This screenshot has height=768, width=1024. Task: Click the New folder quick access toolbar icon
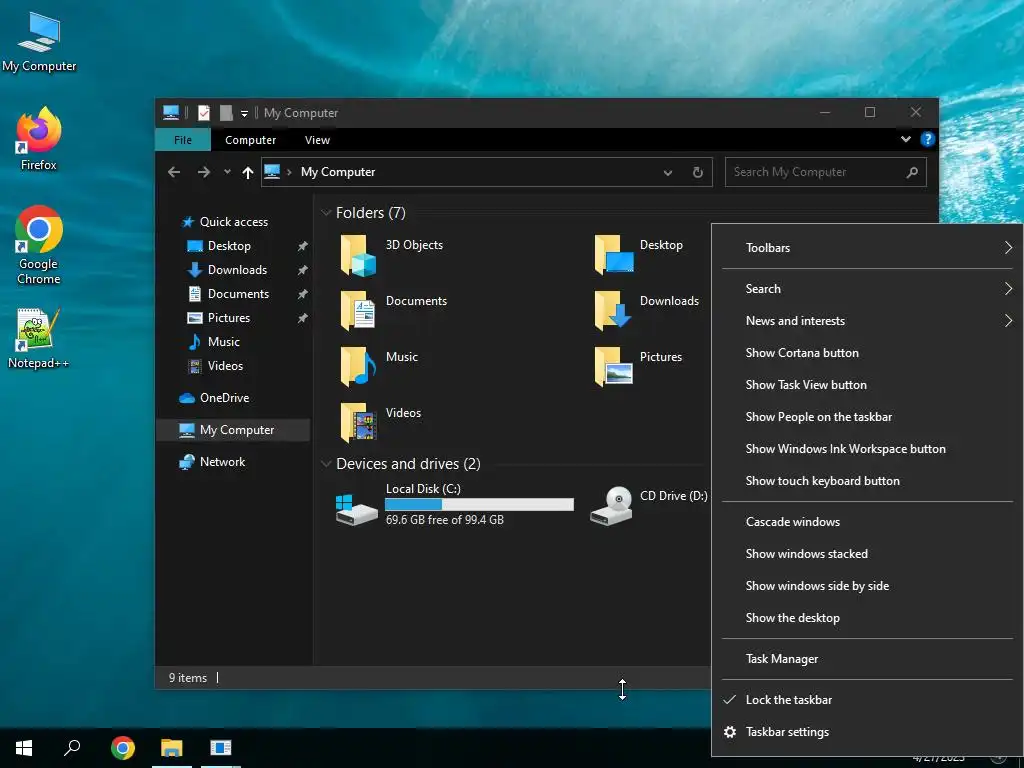[x=226, y=113]
